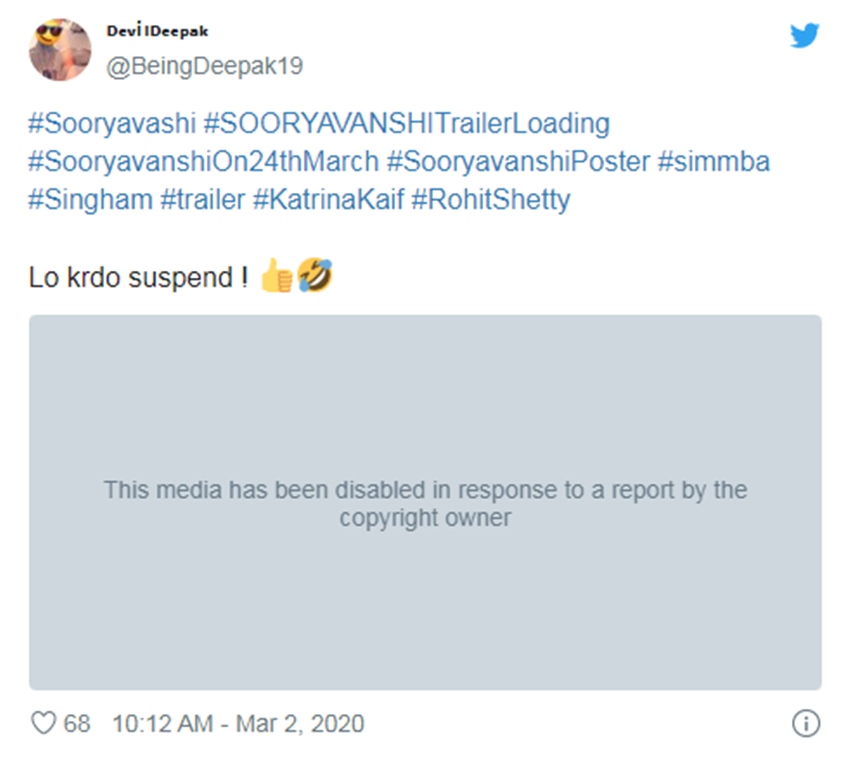Open the #SOORYAVANSHITrailerLoading hashtag
This screenshot has height=760, width=850.
tap(406, 124)
